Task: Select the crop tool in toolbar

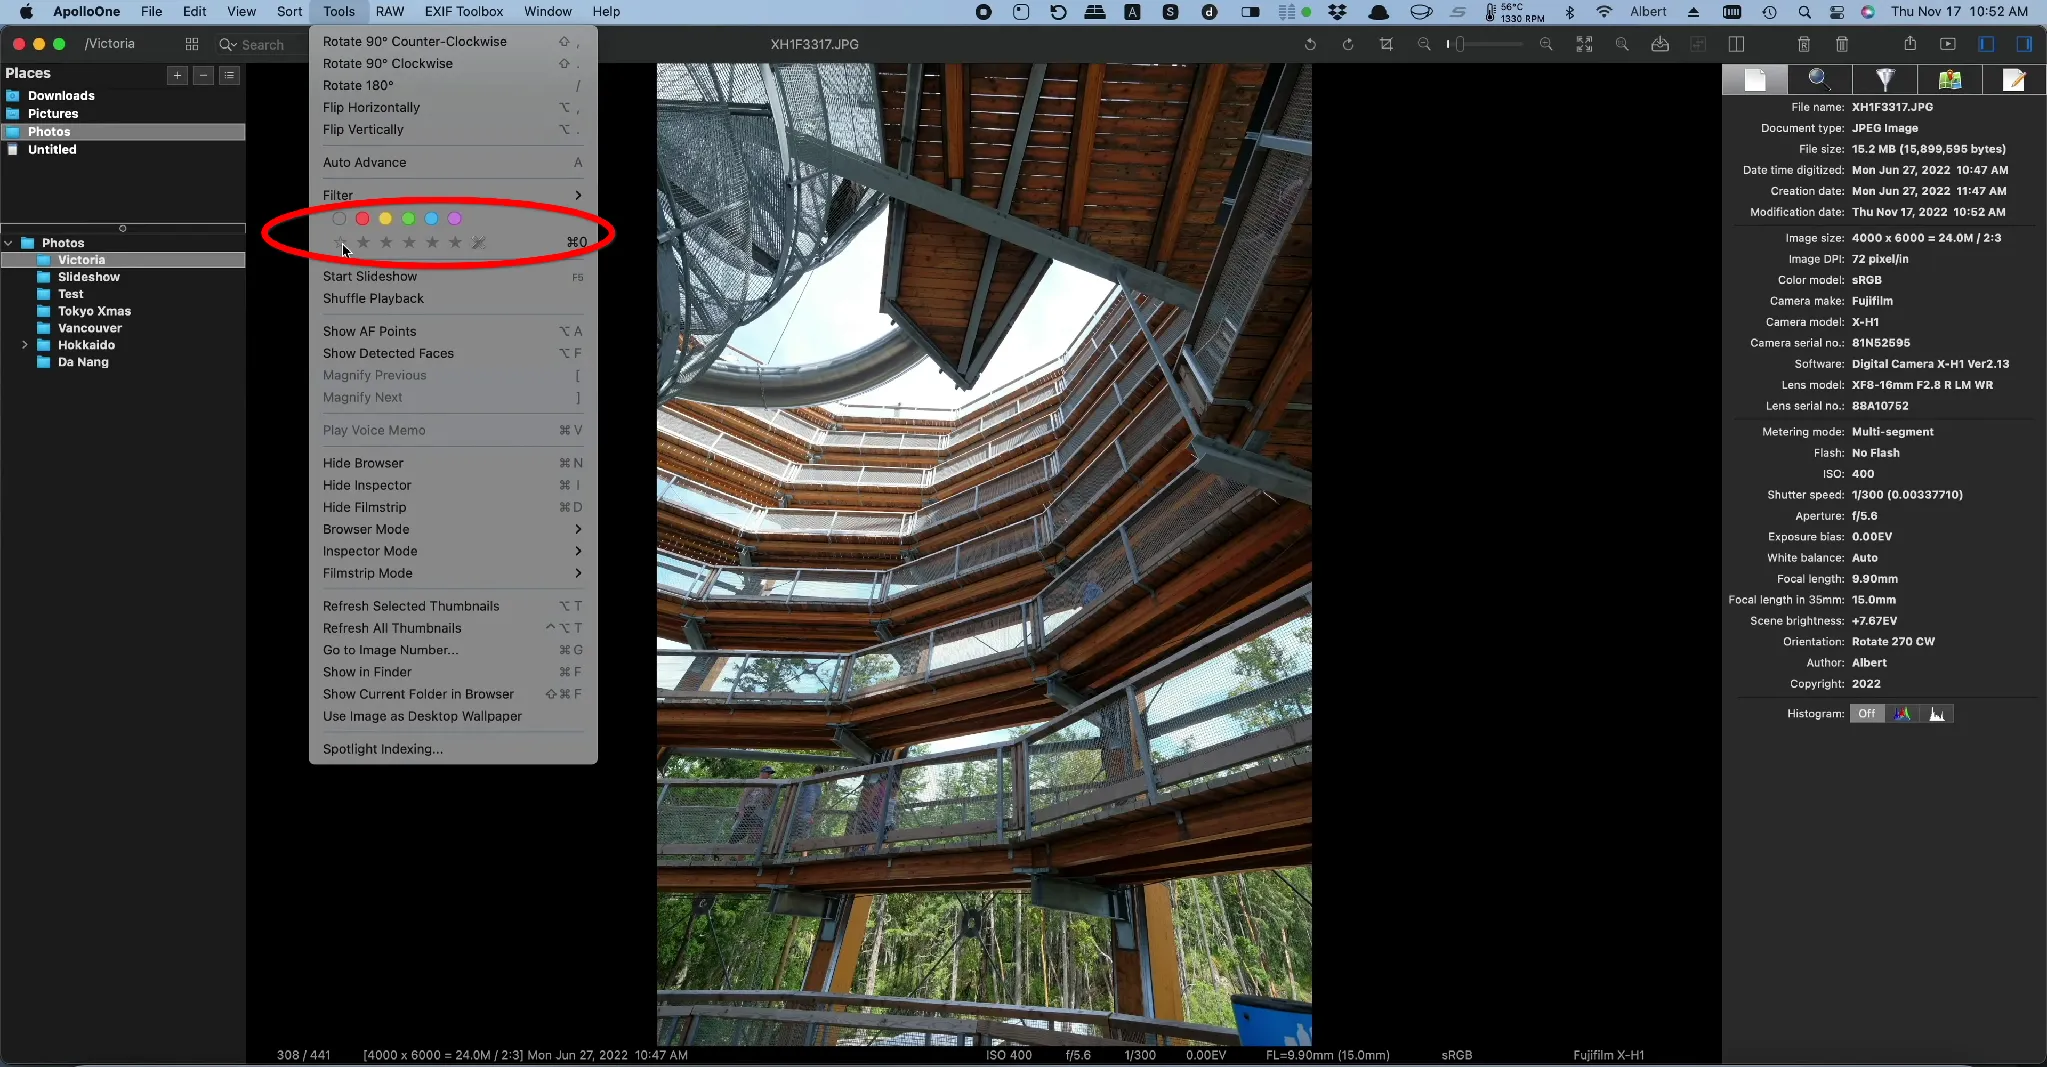Action: (x=1386, y=44)
